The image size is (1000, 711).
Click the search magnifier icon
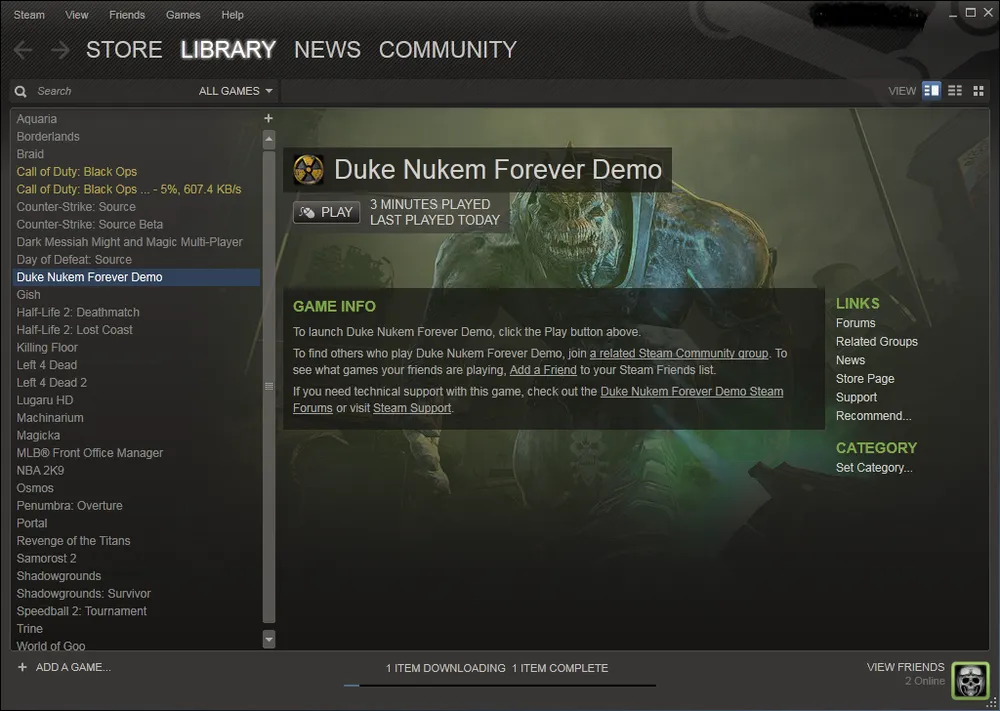pos(21,91)
